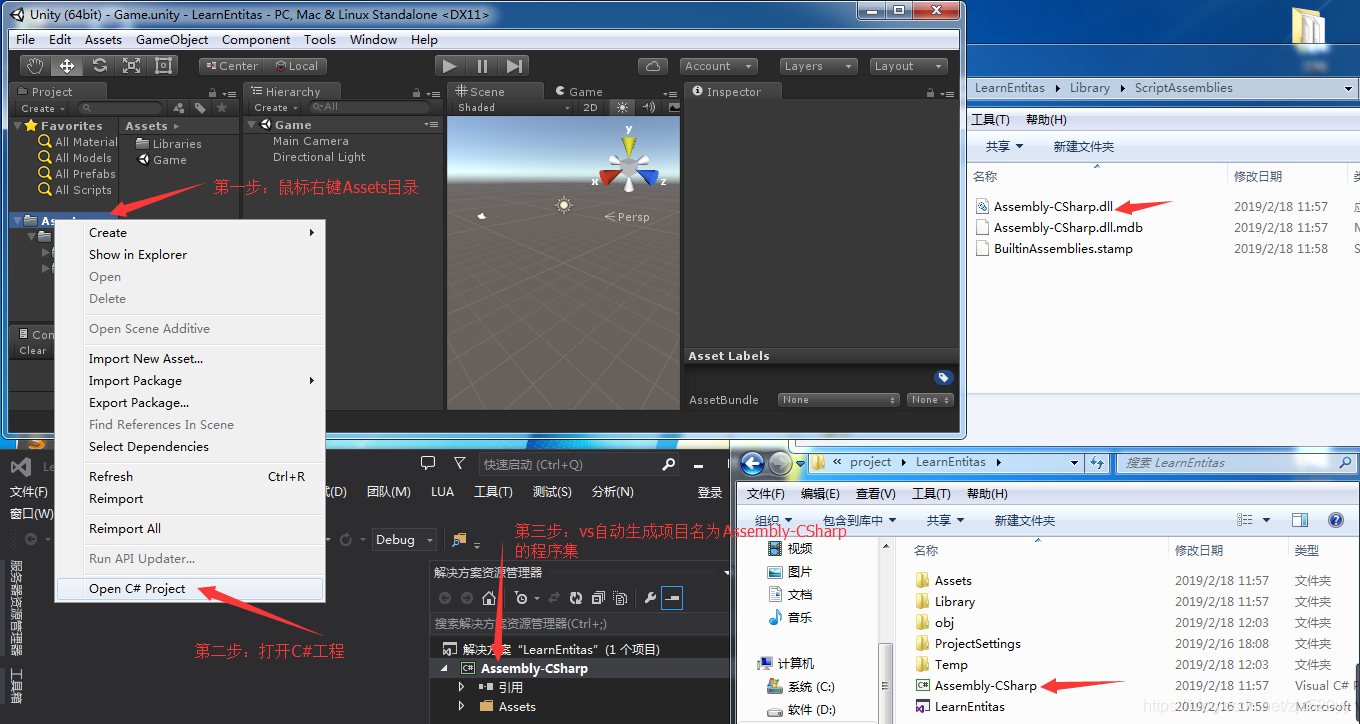Image resolution: width=1360 pixels, height=724 pixels.
Task: Choose Show in Explorer from context menu
Action: 190,255
